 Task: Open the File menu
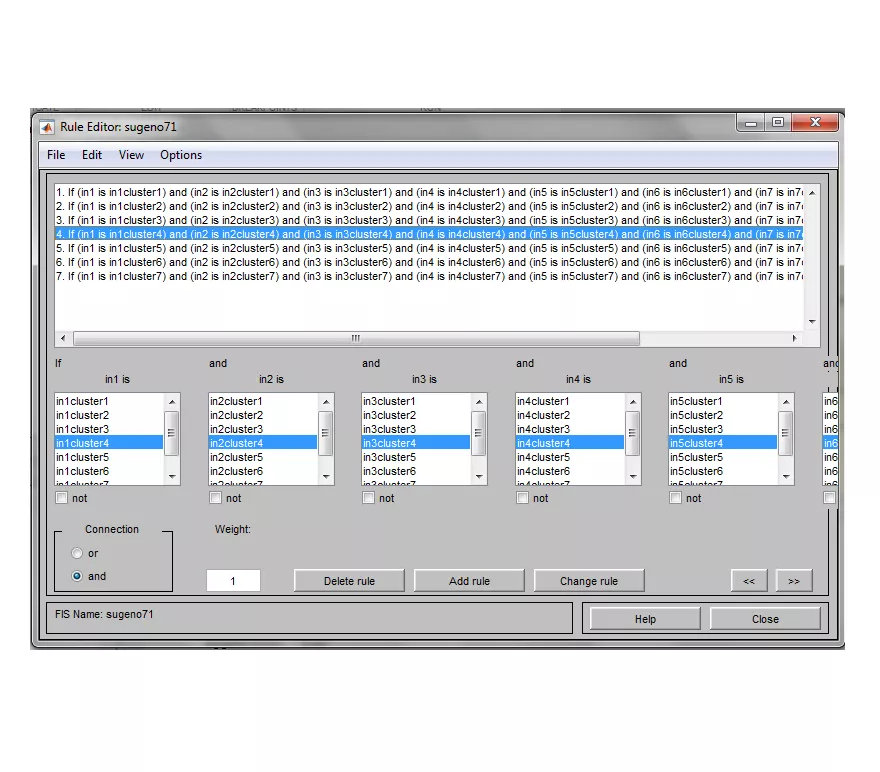pyautogui.click(x=56, y=155)
